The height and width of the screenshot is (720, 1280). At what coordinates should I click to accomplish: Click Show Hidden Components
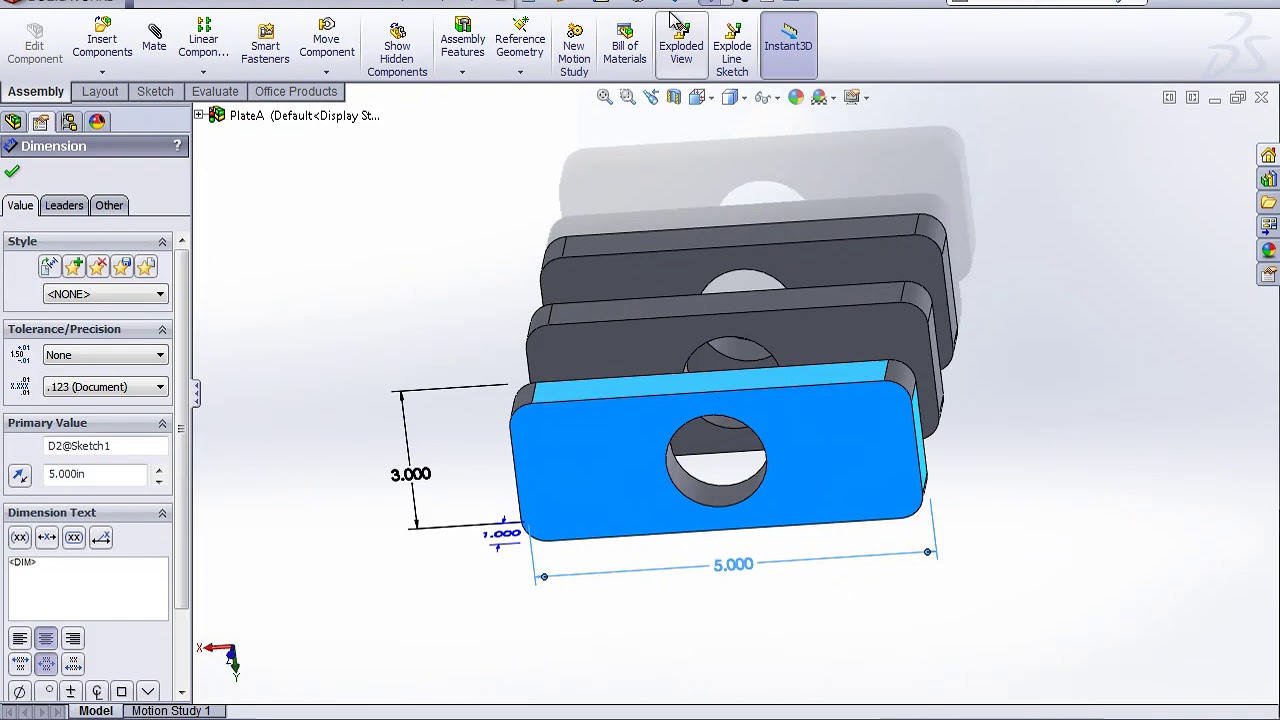click(397, 50)
